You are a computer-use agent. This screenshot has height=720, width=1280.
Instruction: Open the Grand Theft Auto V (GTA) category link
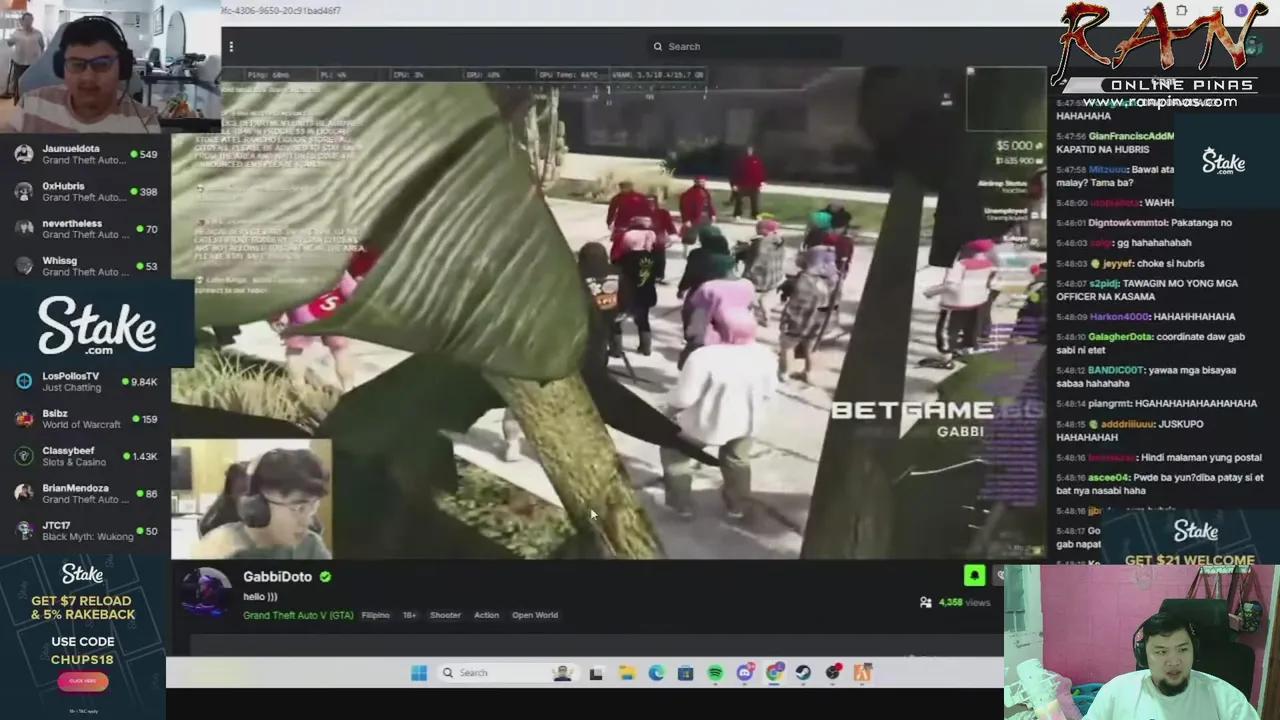(x=298, y=615)
